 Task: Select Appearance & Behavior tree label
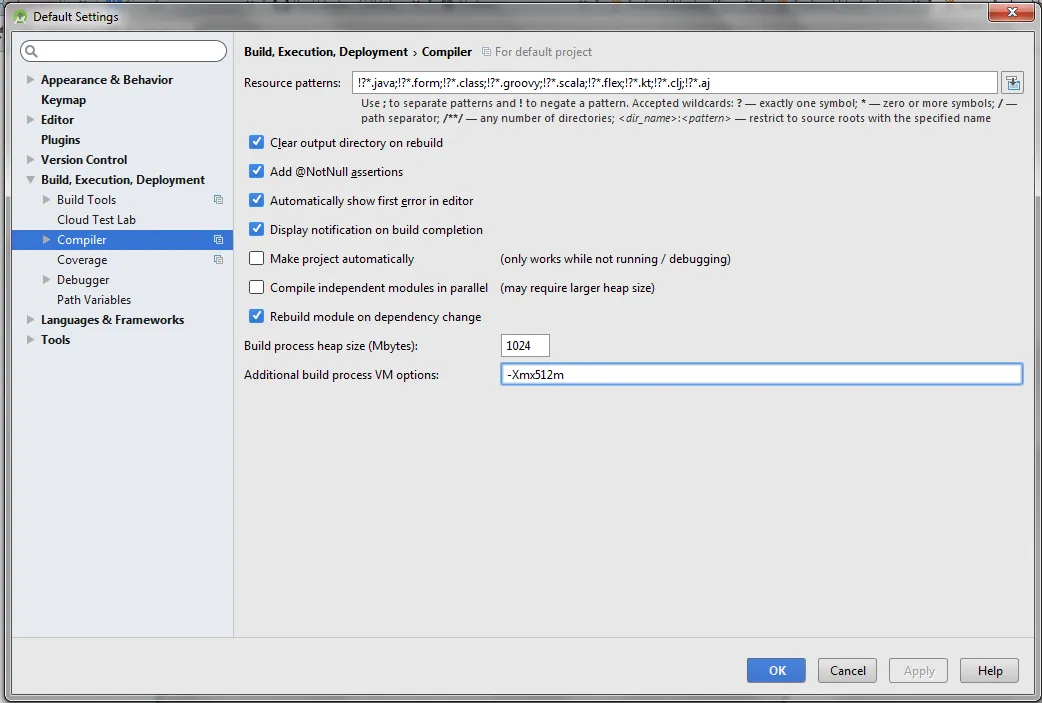[x=106, y=80]
